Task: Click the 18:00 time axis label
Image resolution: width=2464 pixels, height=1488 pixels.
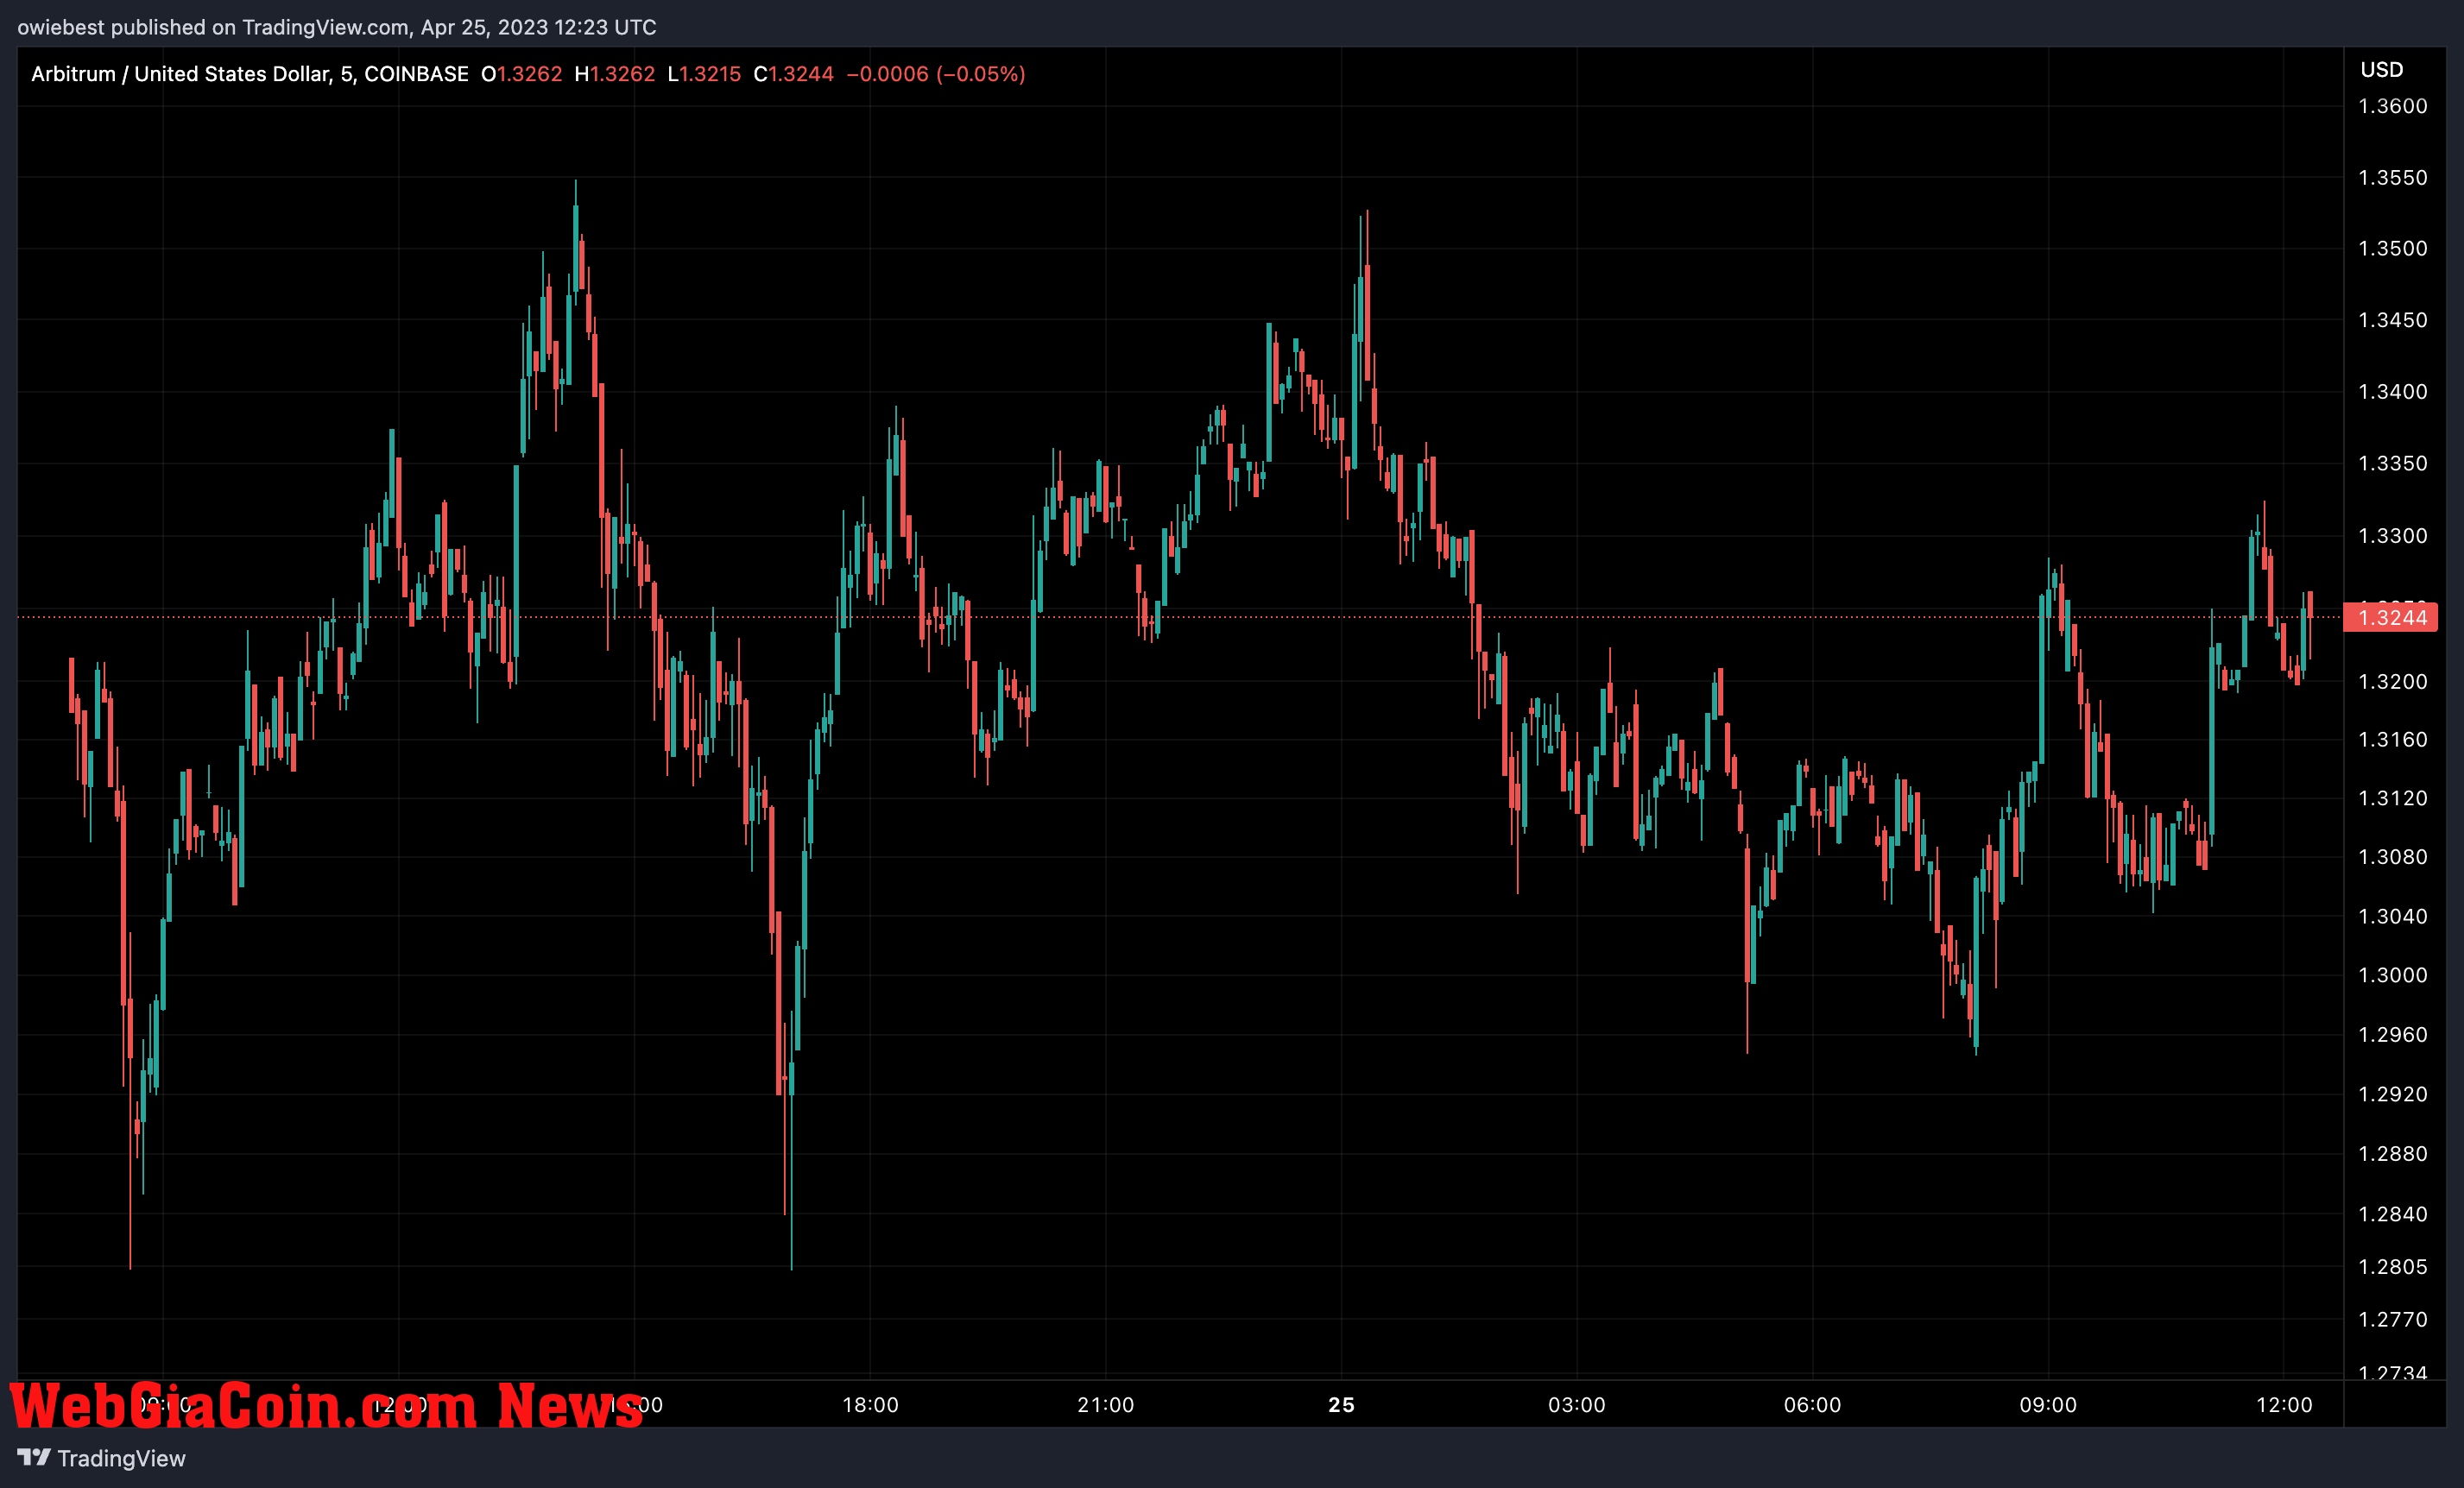Action: coord(870,1405)
